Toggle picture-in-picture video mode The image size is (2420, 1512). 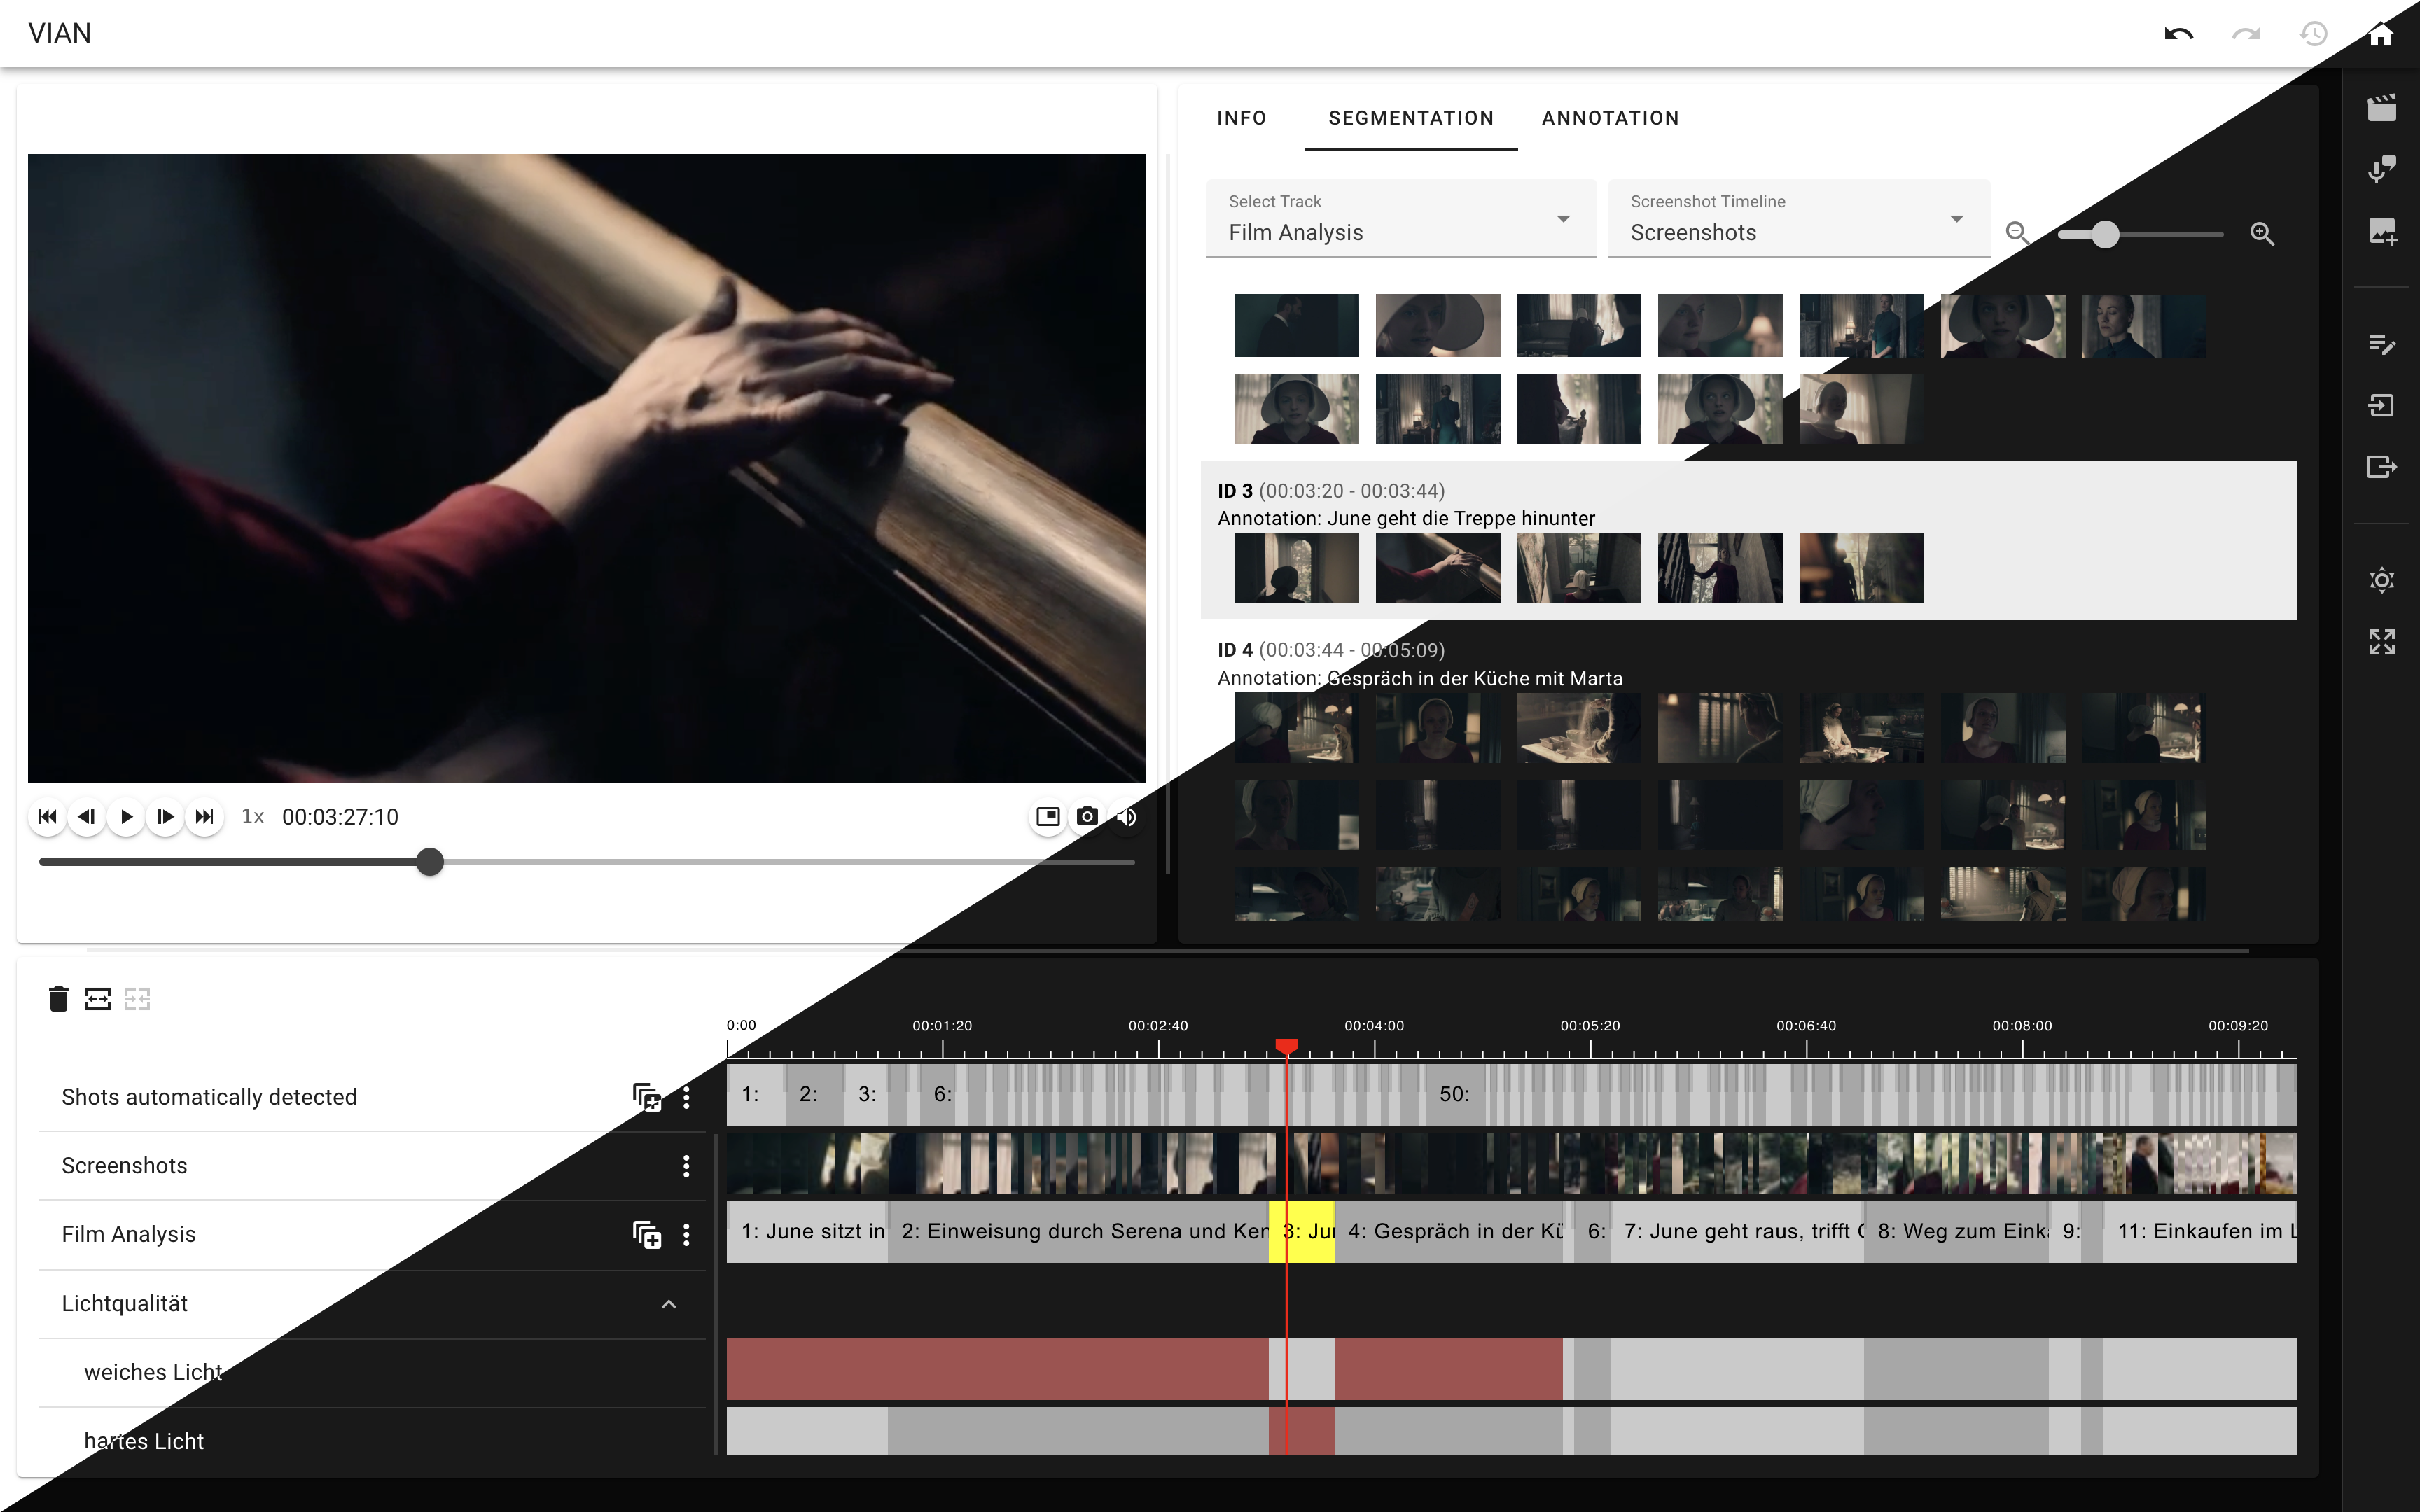(1047, 817)
